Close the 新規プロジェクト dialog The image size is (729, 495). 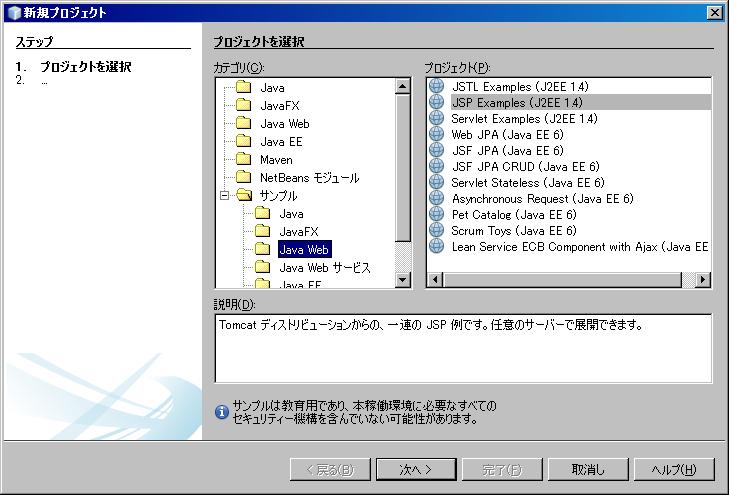[x=715, y=13]
